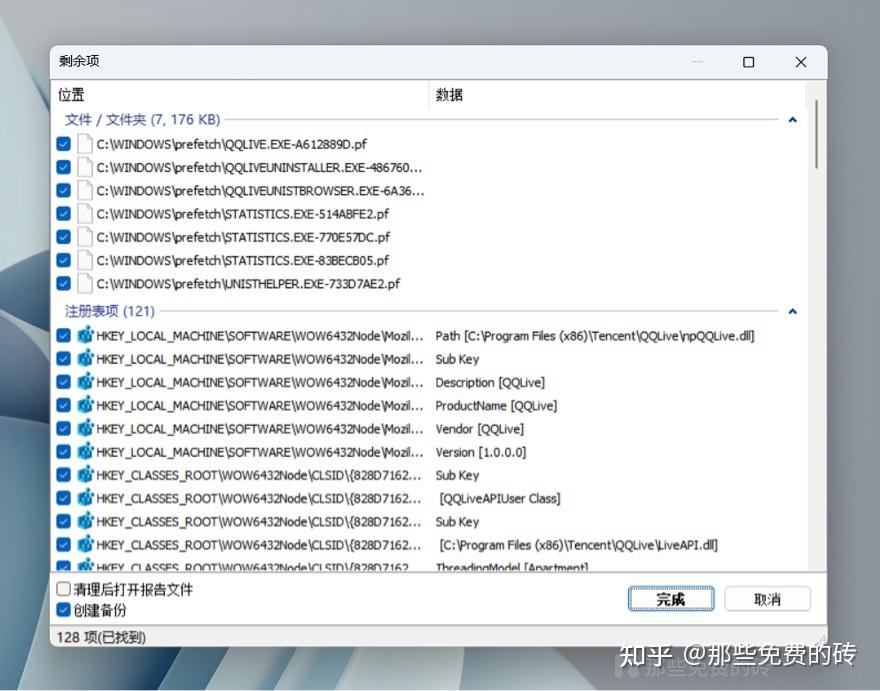Click the 位置 column header
Image resolution: width=880 pixels, height=691 pixels.
(x=73, y=94)
